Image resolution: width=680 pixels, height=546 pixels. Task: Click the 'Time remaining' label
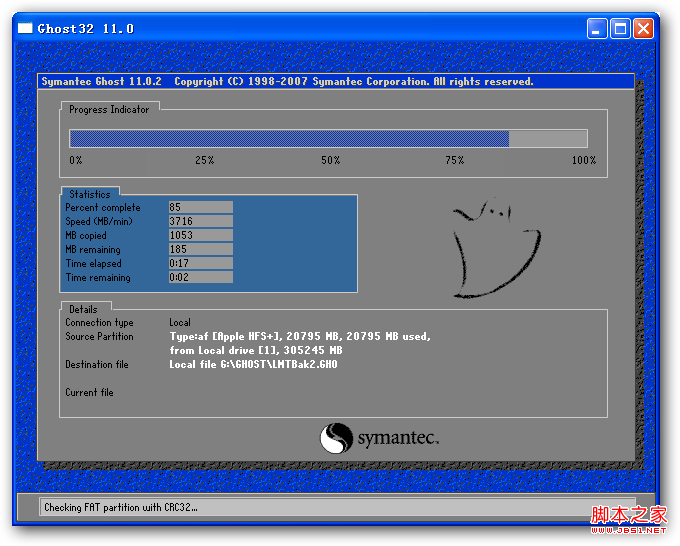[x=98, y=278]
